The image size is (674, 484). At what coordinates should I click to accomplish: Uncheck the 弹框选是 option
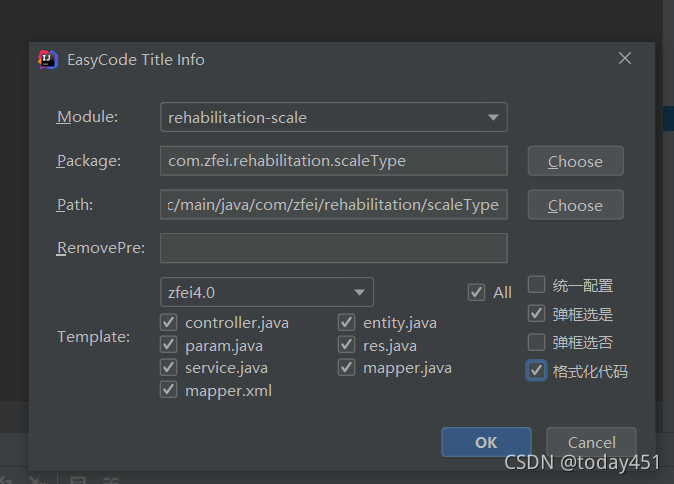click(x=536, y=314)
